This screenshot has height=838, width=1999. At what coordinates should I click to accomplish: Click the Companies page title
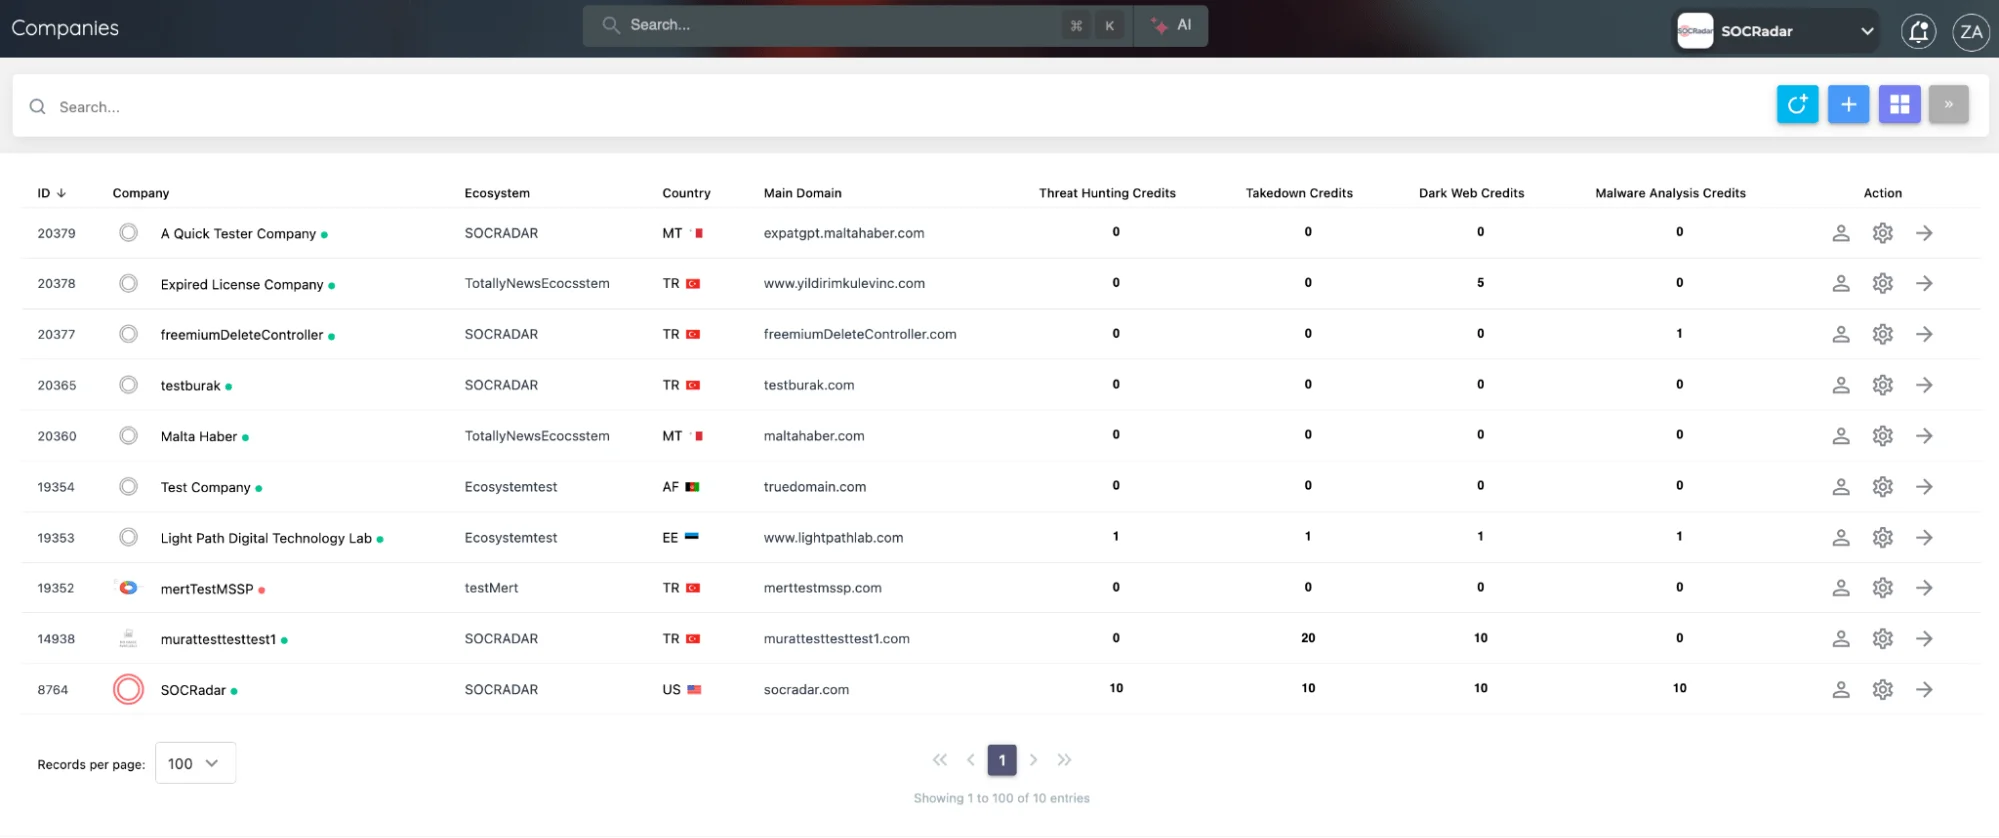(65, 28)
